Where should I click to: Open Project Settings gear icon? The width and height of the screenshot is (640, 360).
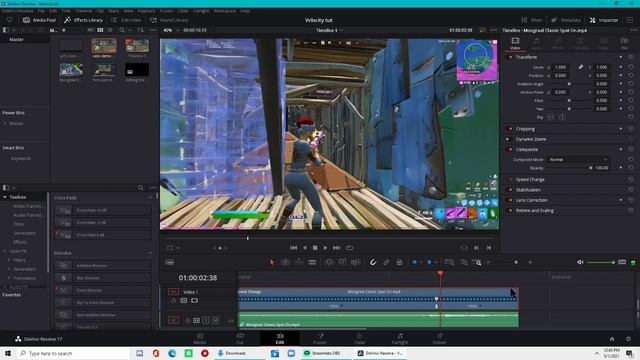pyautogui.click(x=628, y=339)
